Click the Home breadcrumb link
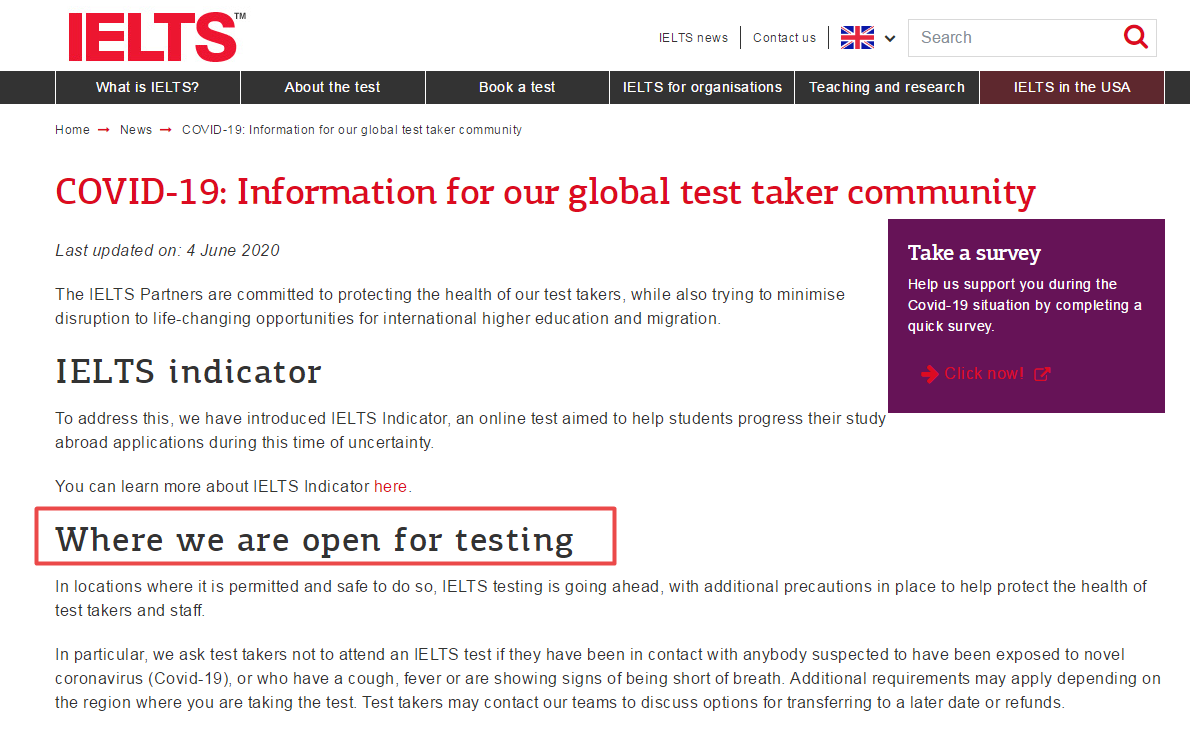The width and height of the screenshot is (1190, 729). 72,130
